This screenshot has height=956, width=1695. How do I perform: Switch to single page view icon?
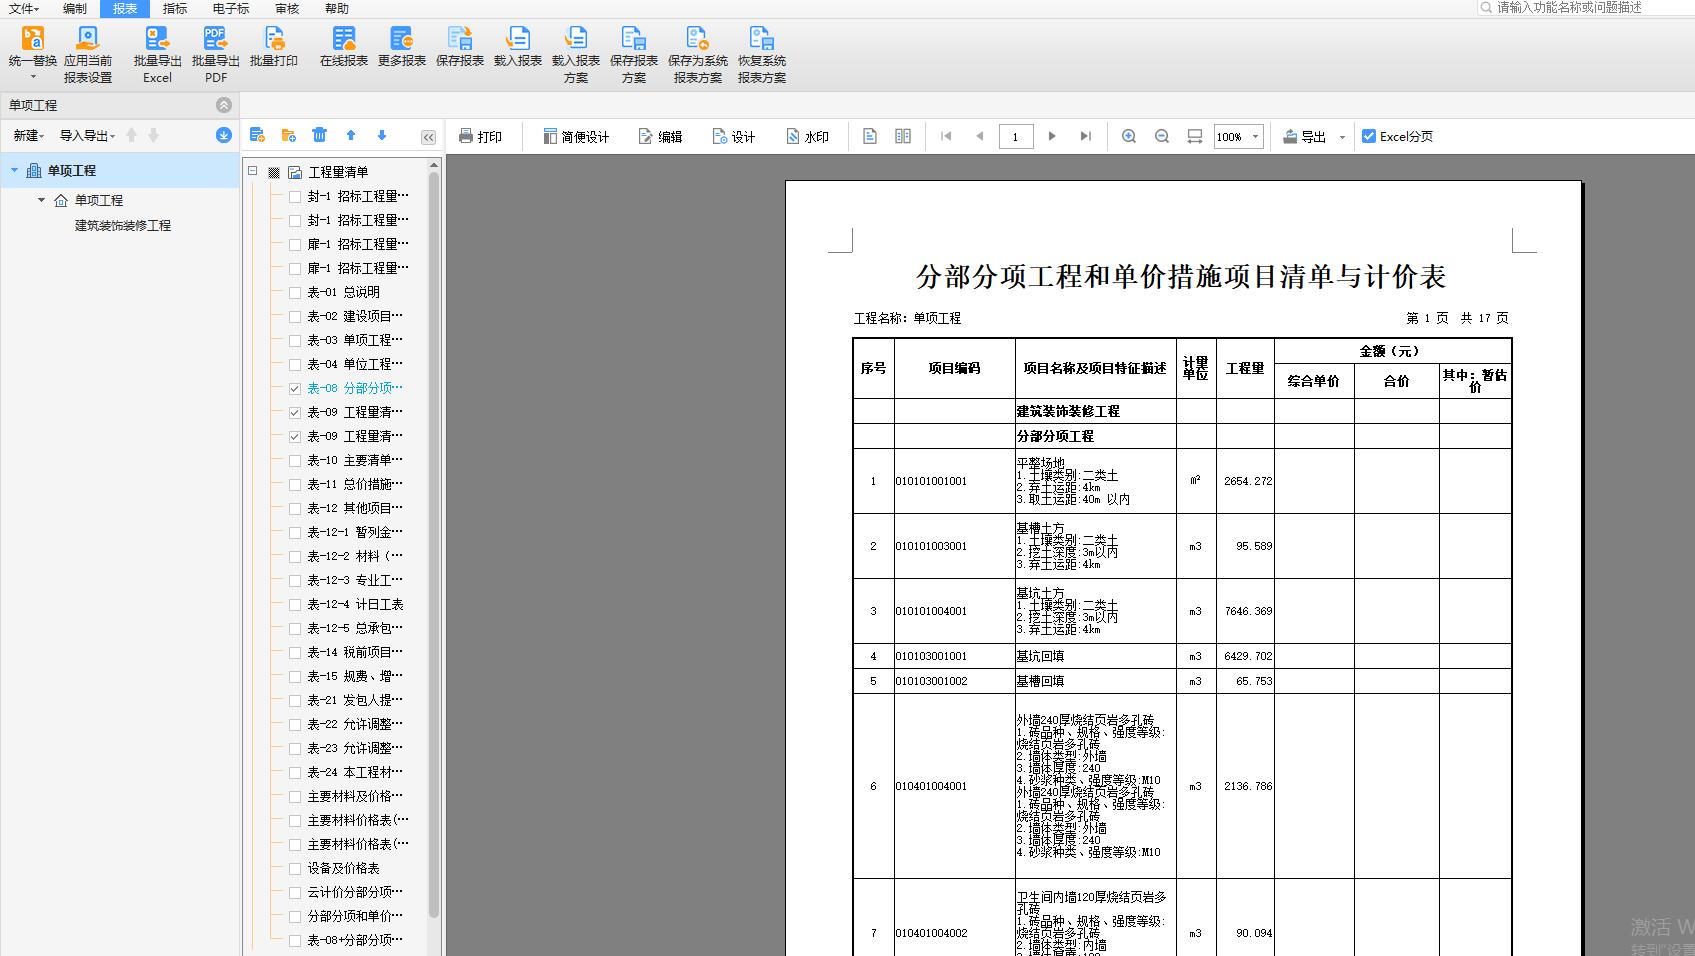pos(870,136)
